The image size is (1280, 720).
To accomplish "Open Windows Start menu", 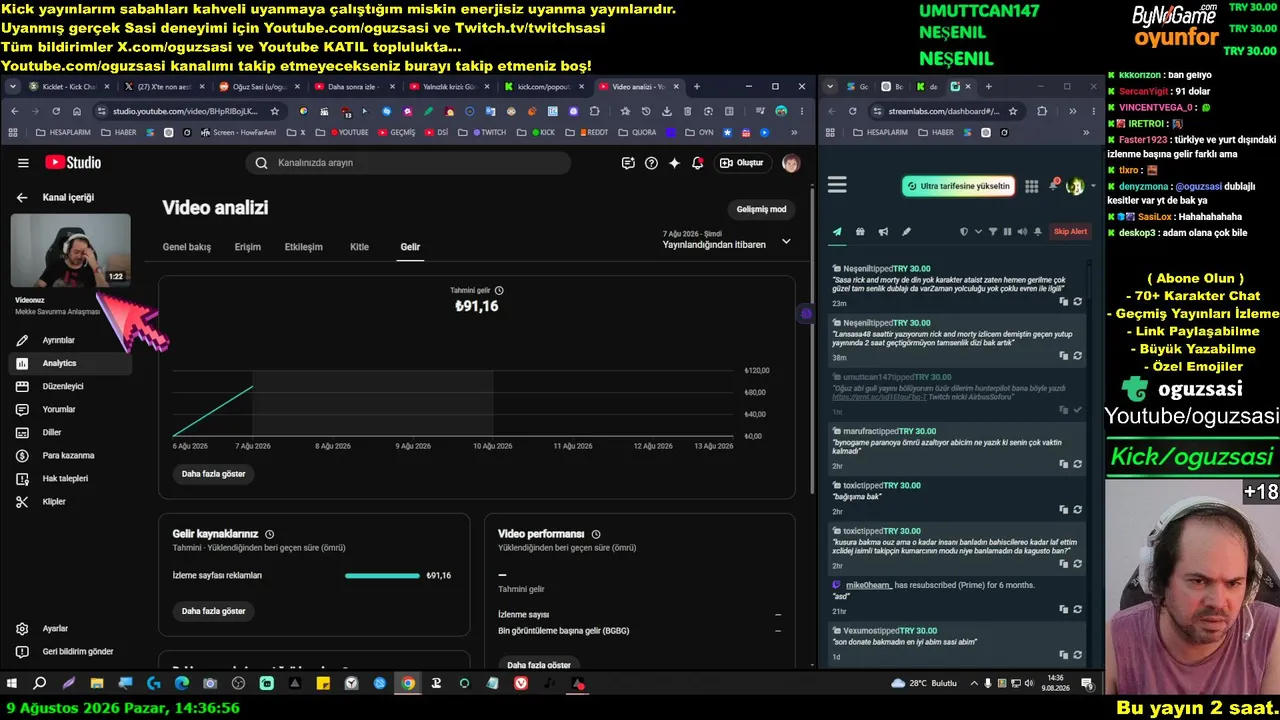I will click(12, 684).
